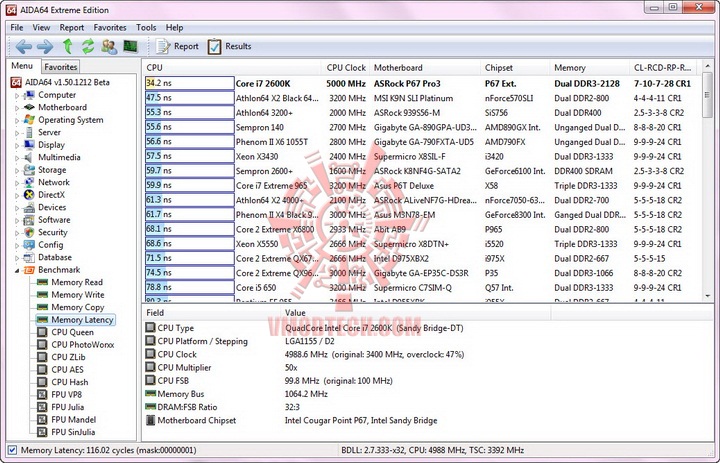Viewport: 720px width, 463px height.
Task: Select the FPU Mandel benchmark icon
Action: (42, 419)
